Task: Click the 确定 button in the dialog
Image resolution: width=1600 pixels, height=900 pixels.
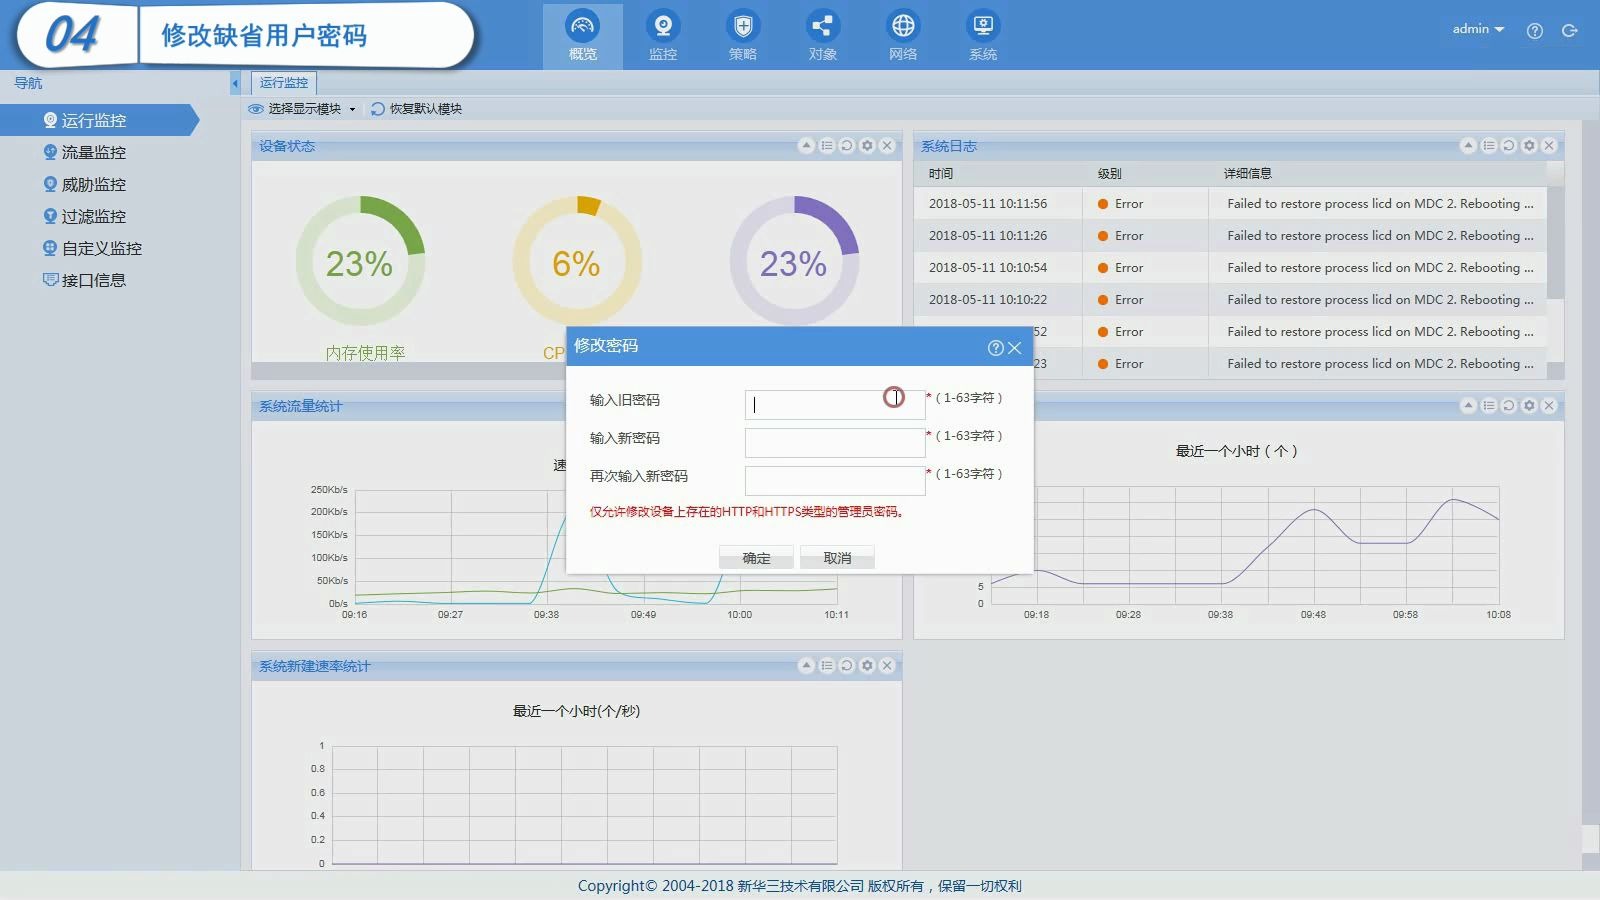Action: pos(756,558)
